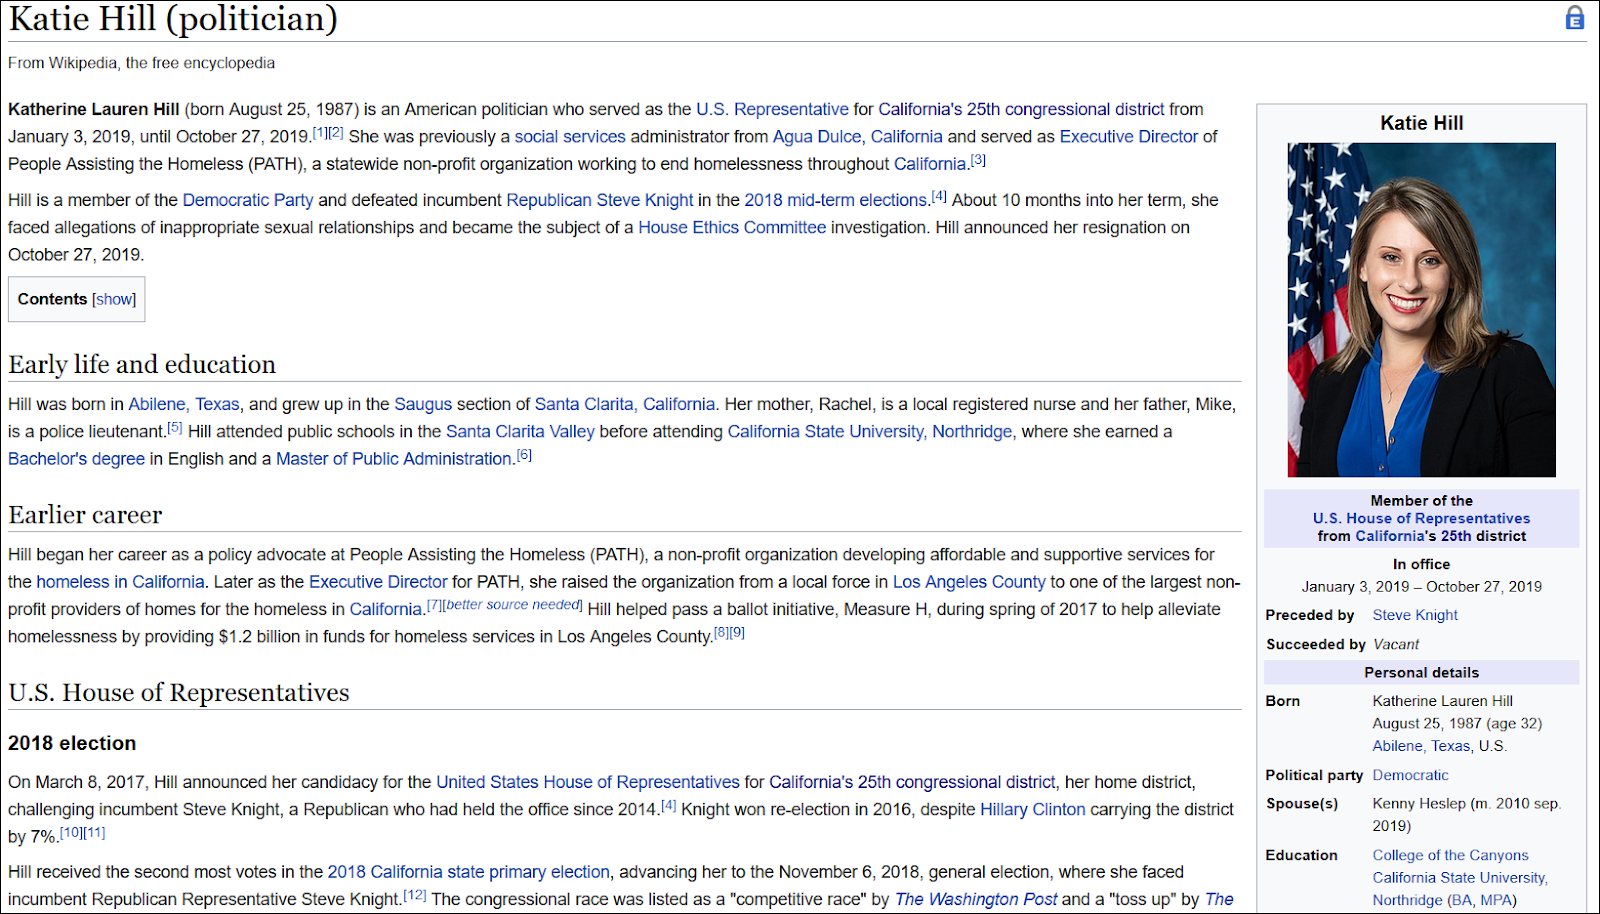
Task: Open Hillary Clinton link
Action: click(x=1033, y=809)
